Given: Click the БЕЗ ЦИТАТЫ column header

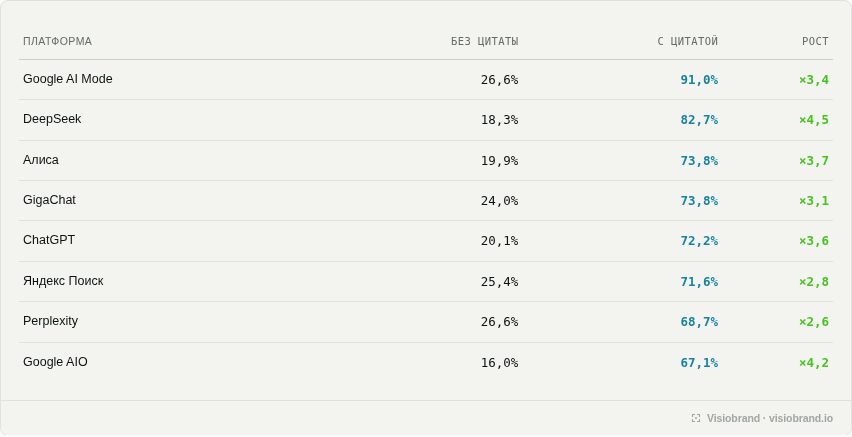Looking at the screenshot, I should point(485,41).
